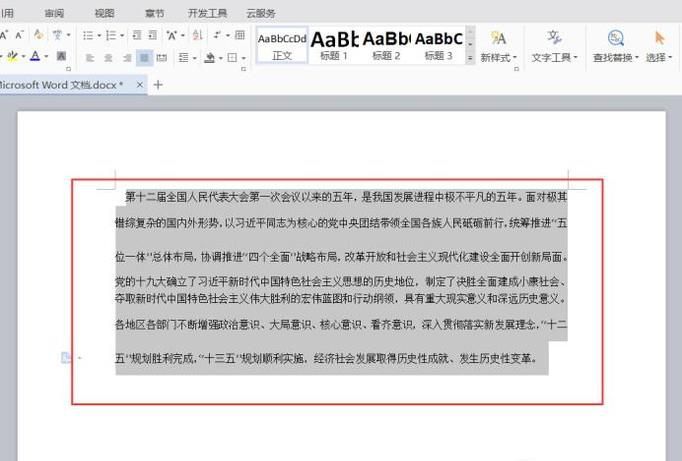Screen dimensions: 682x461
Task: Click the show/hide paragraph marks icon
Action: coord(217,35)
